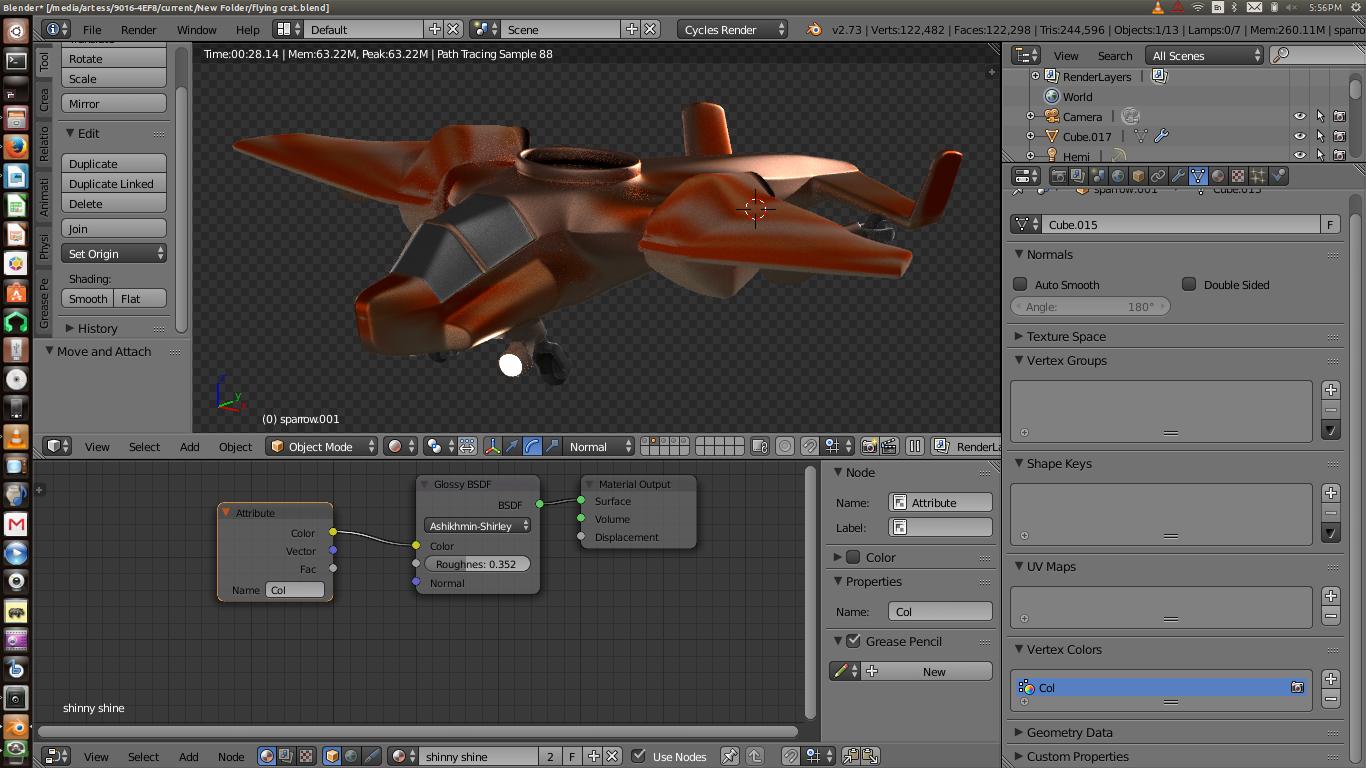
Task: Open the World properties tab icon
Action: [x=1118, y=176]
